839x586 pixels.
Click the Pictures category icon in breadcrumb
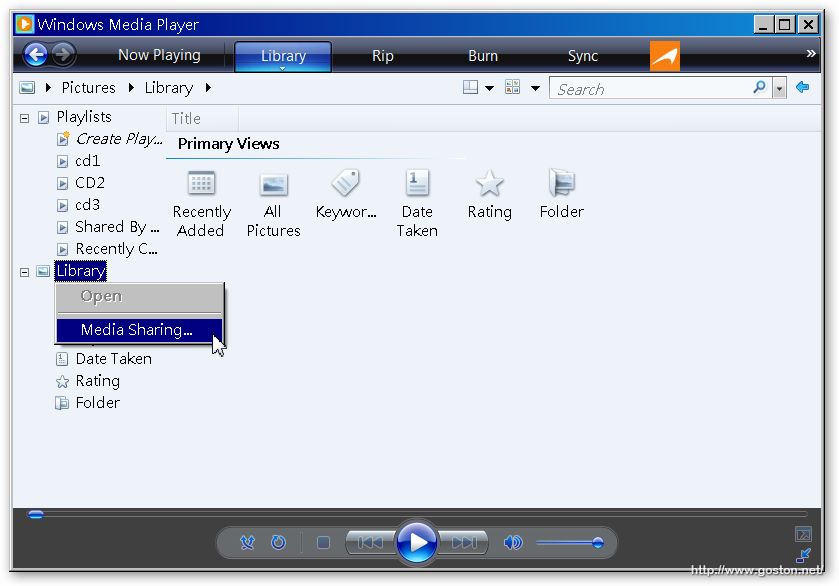27,87
